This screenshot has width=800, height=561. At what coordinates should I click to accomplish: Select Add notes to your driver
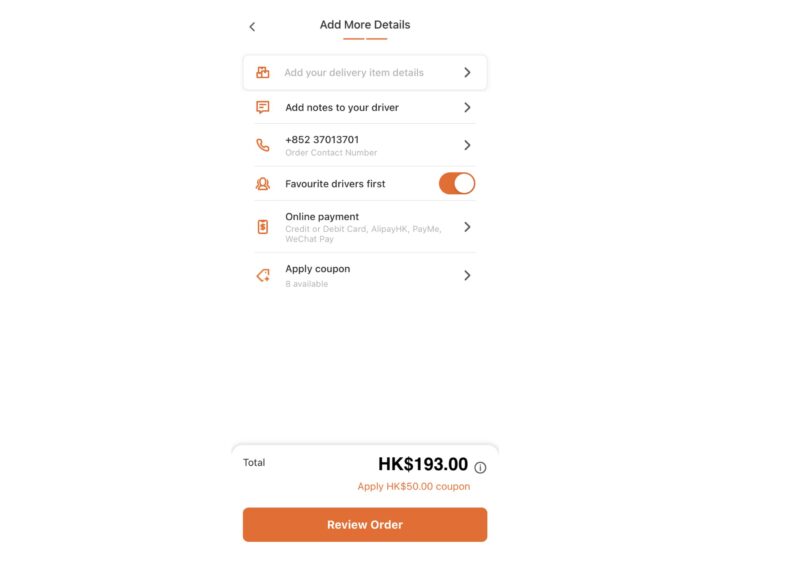point(342,107)
